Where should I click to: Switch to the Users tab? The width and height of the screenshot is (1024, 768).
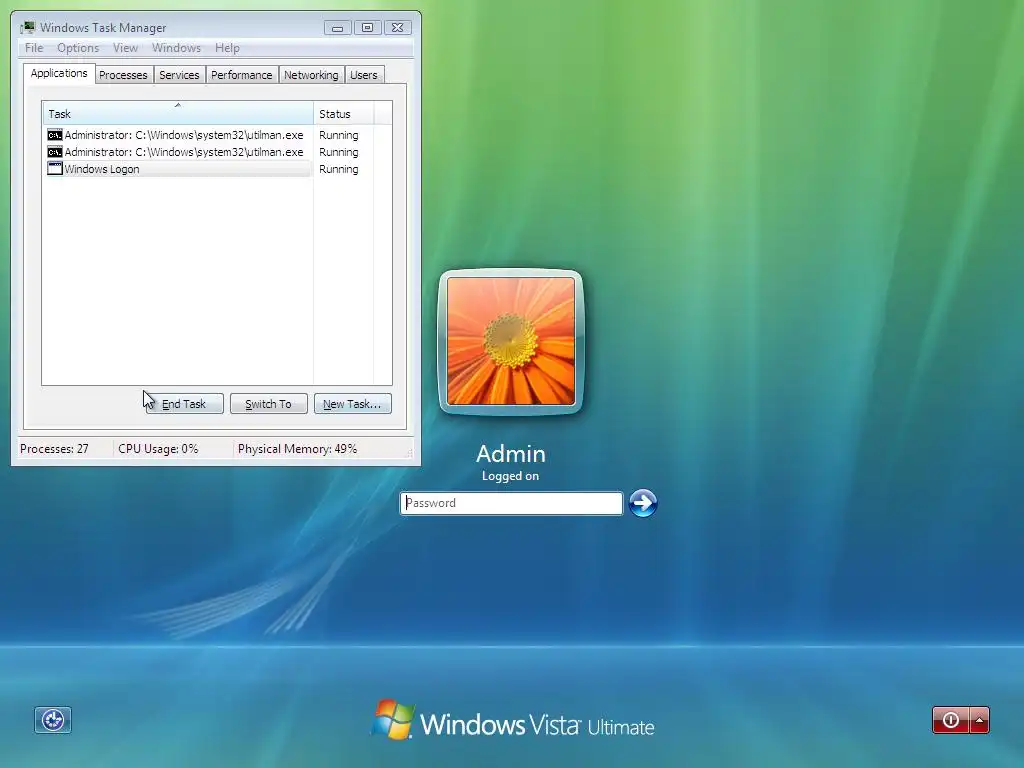pos(364,75)
